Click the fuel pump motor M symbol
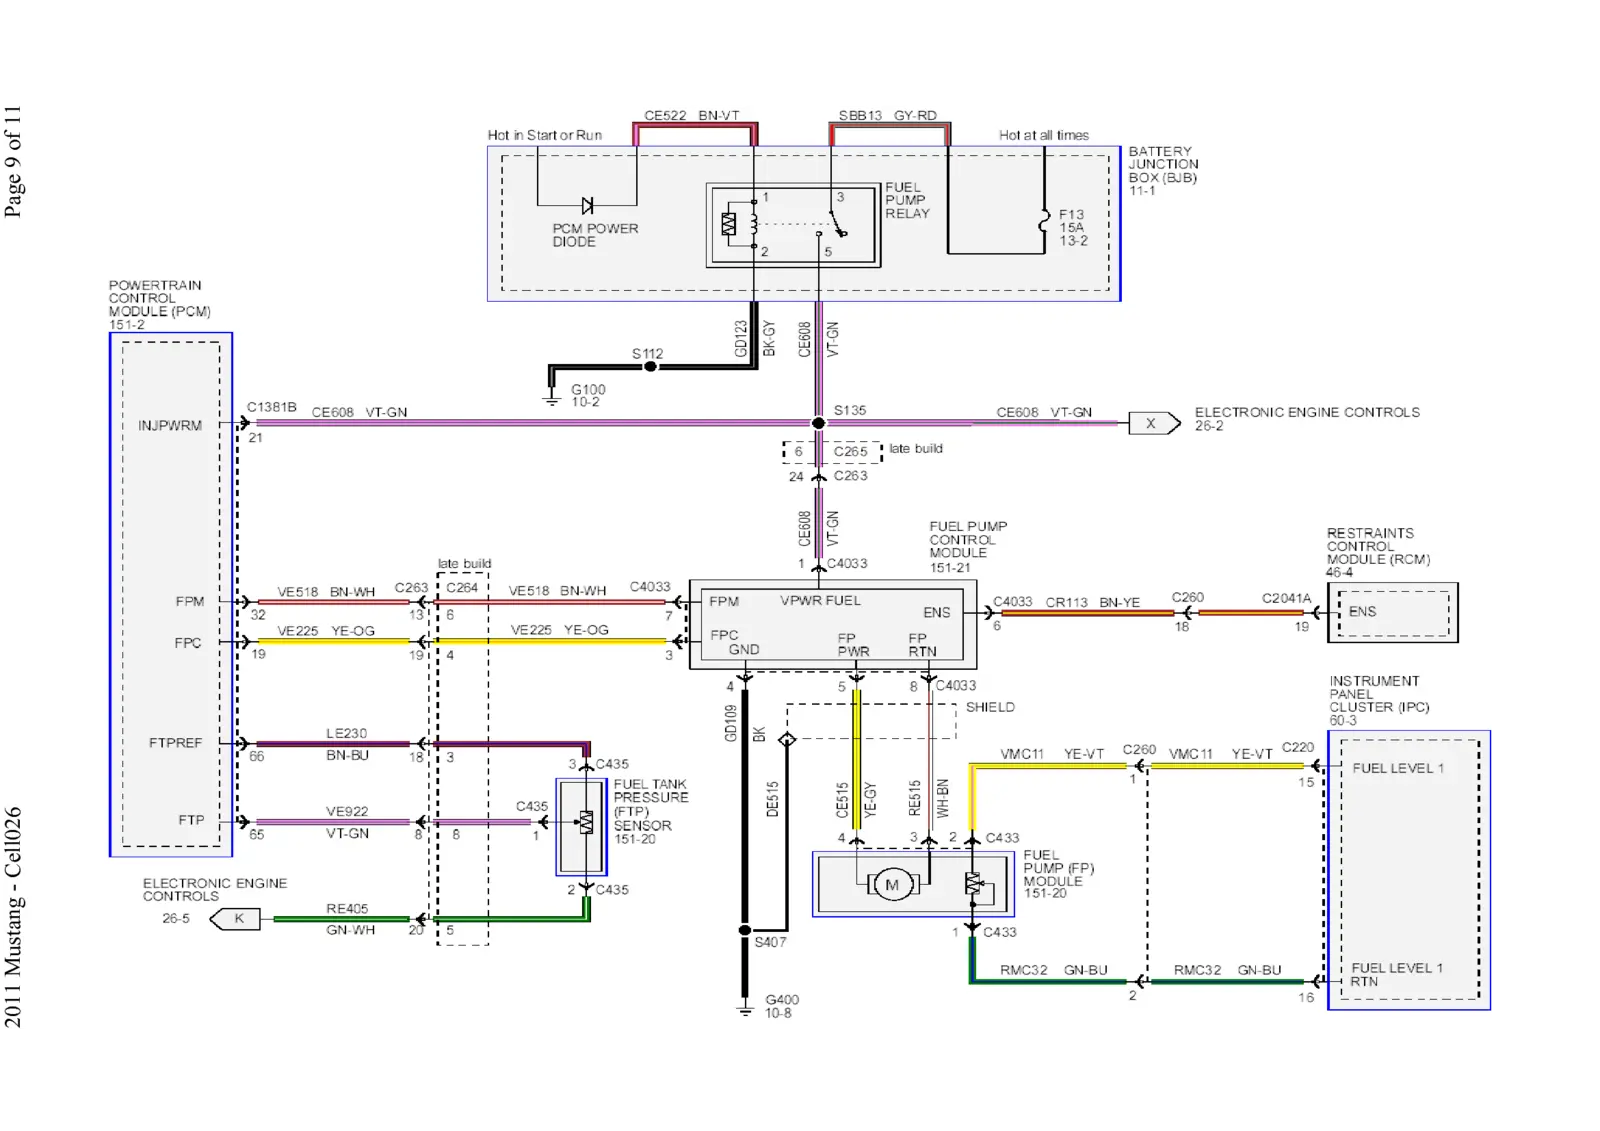1600x1131 pixels. (892, 885)
